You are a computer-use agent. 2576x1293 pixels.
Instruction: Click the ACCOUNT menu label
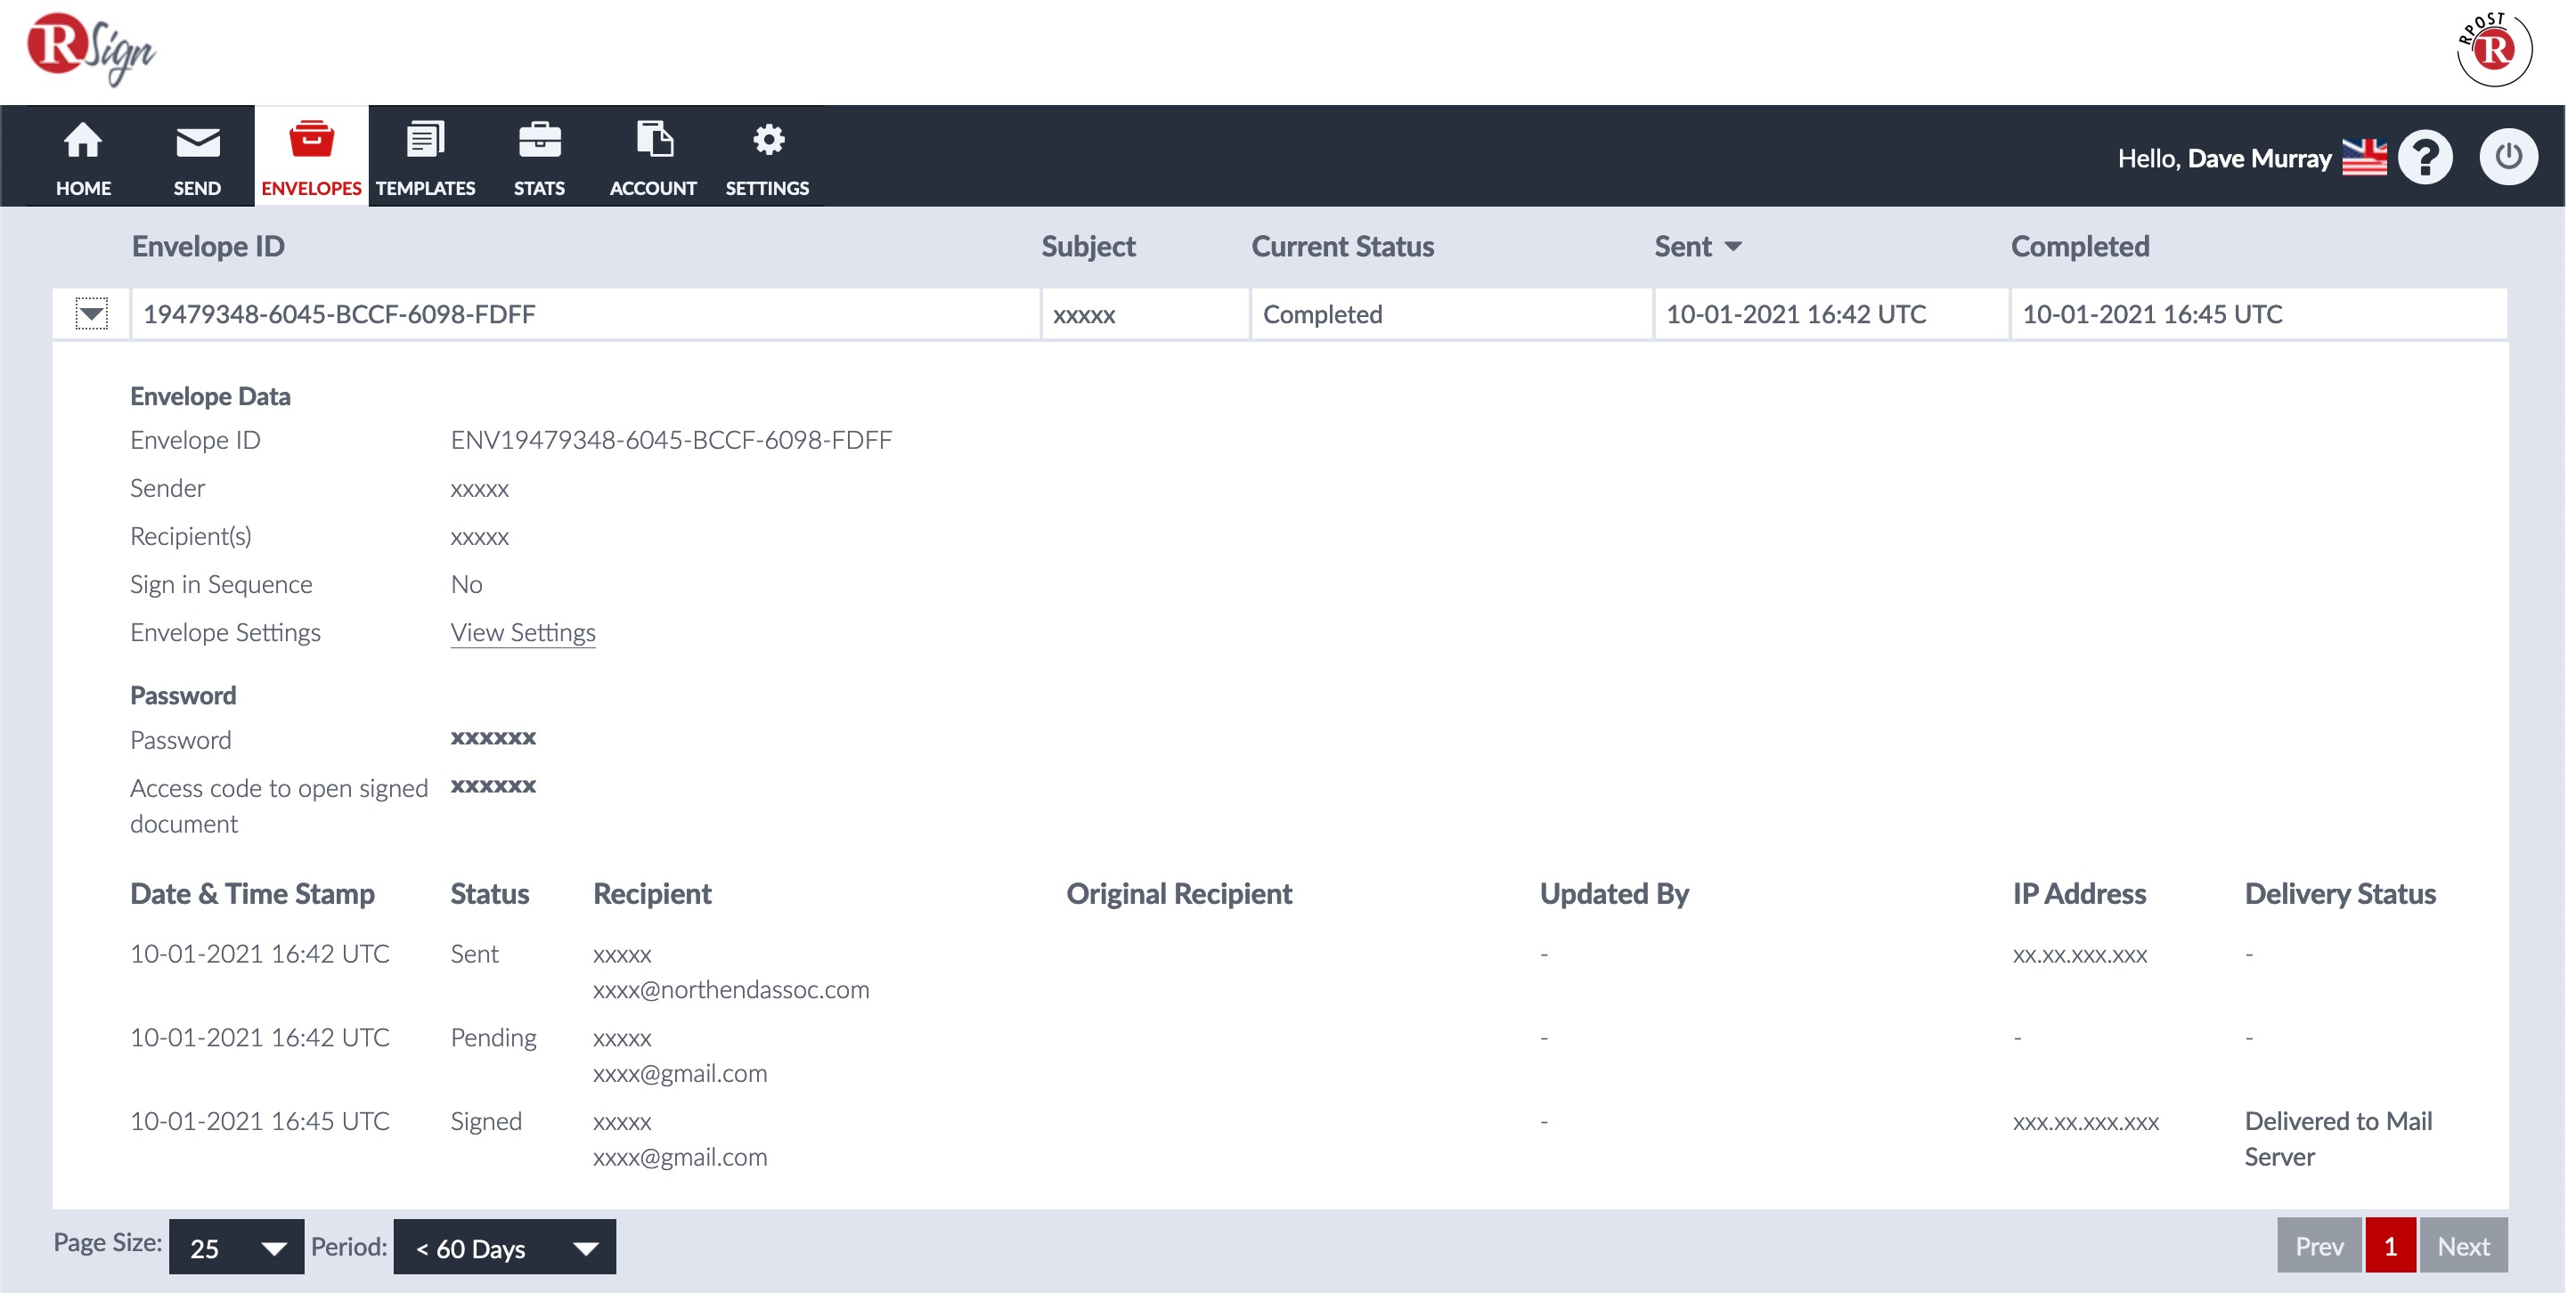653,188
